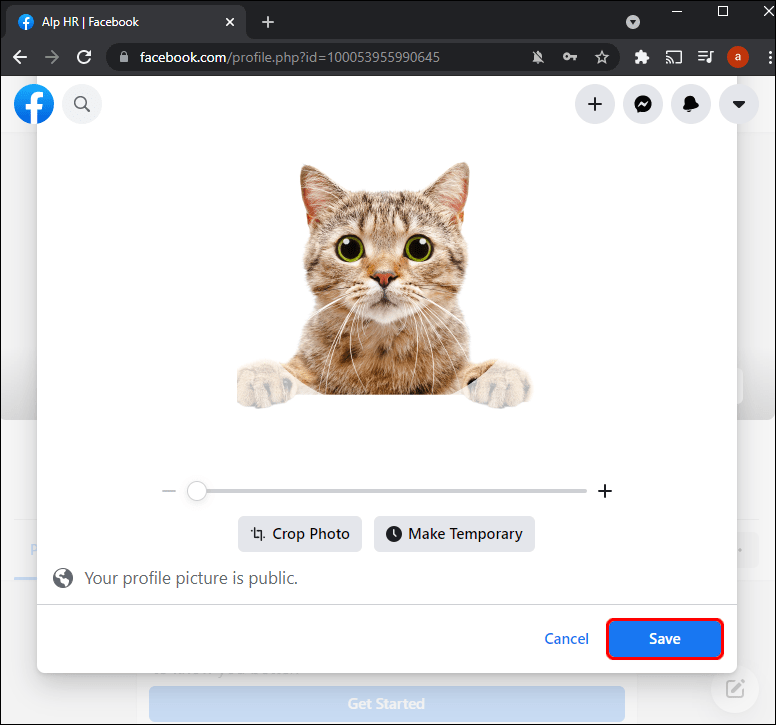Screen dimensions: 776x725
Task: Click the Crop Photo button
Action: coord(300,534)
